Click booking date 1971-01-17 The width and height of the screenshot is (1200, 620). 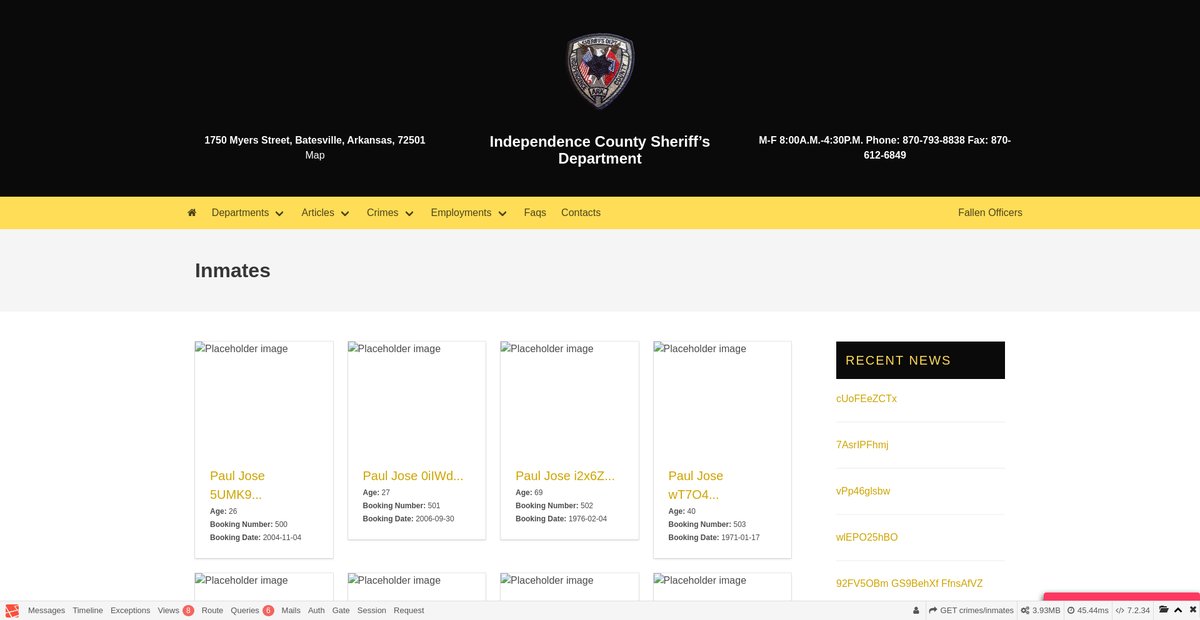click(740, 537)
